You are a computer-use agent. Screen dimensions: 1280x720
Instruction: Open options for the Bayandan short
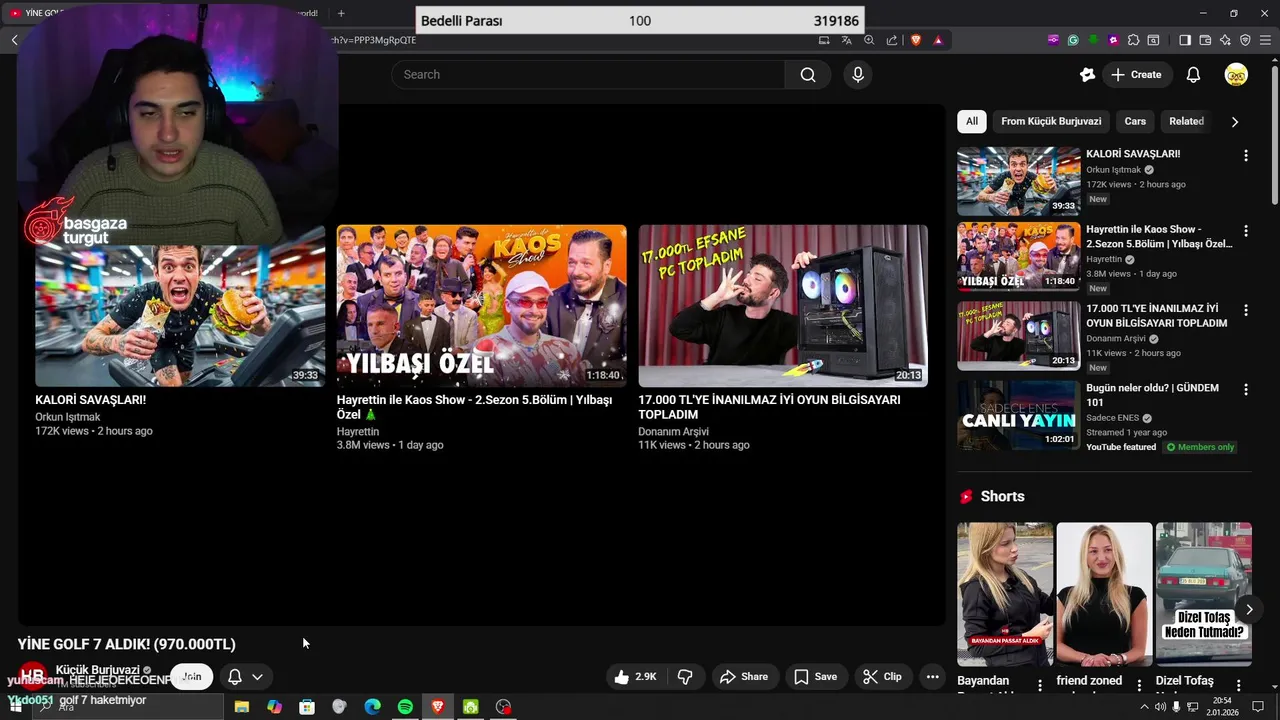coord(1040,685)
